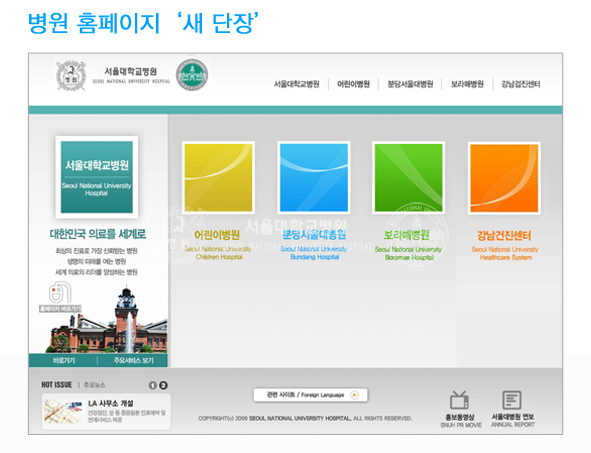
Task: Click the SNUH PR MOVIE label
Action: 461,425
